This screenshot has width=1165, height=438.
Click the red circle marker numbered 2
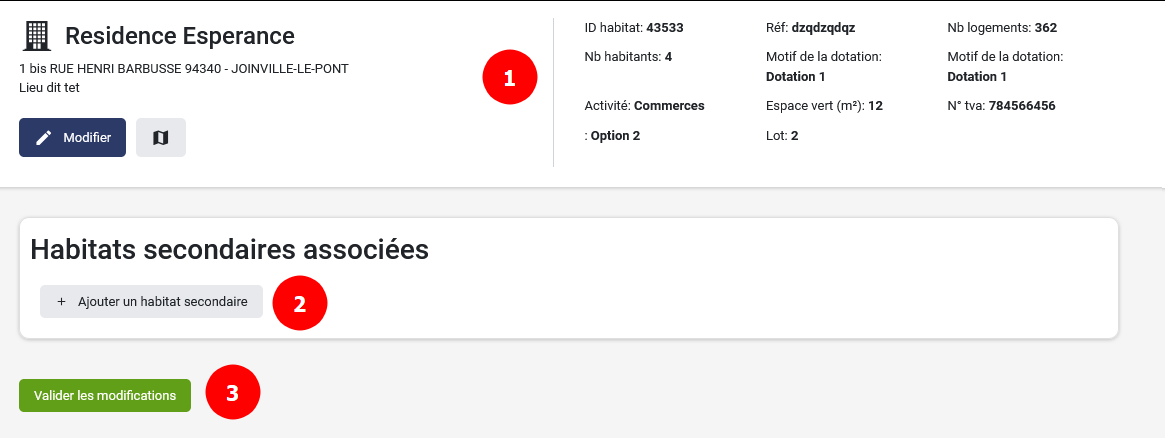(x=299, y=303)
